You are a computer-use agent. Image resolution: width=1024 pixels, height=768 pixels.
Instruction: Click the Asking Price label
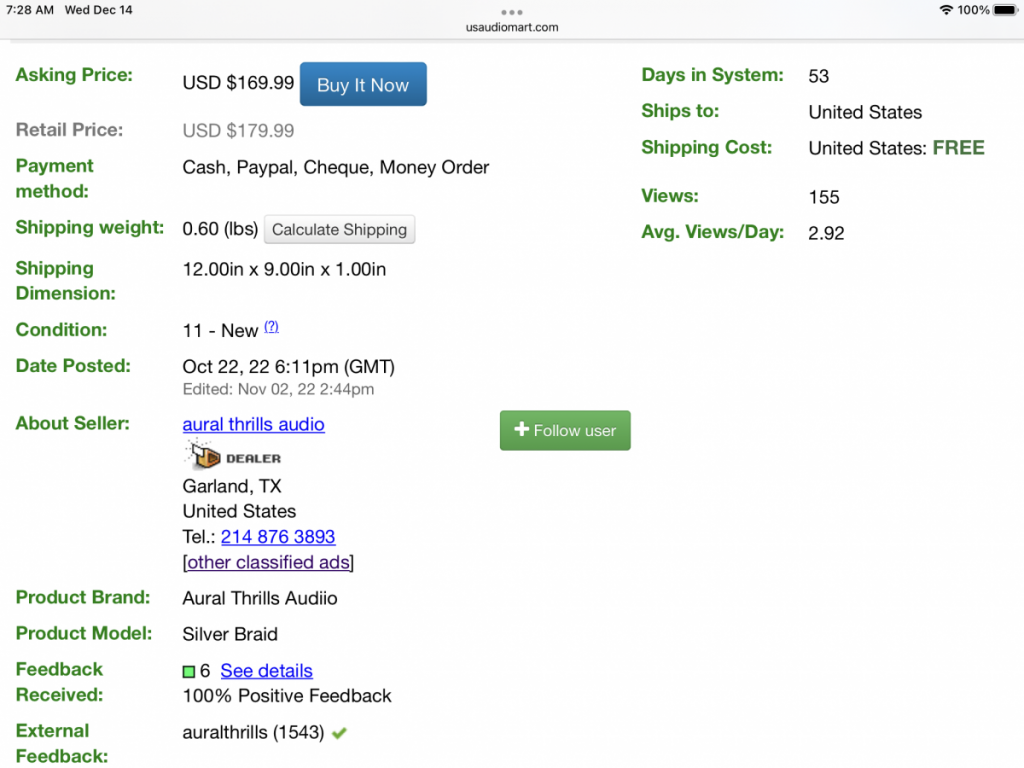[74, 75]
